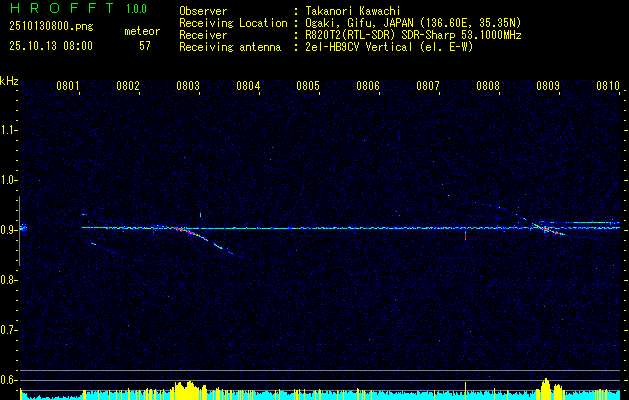
Task: Click the 0801 time marker
Action: tap(67, 86)
